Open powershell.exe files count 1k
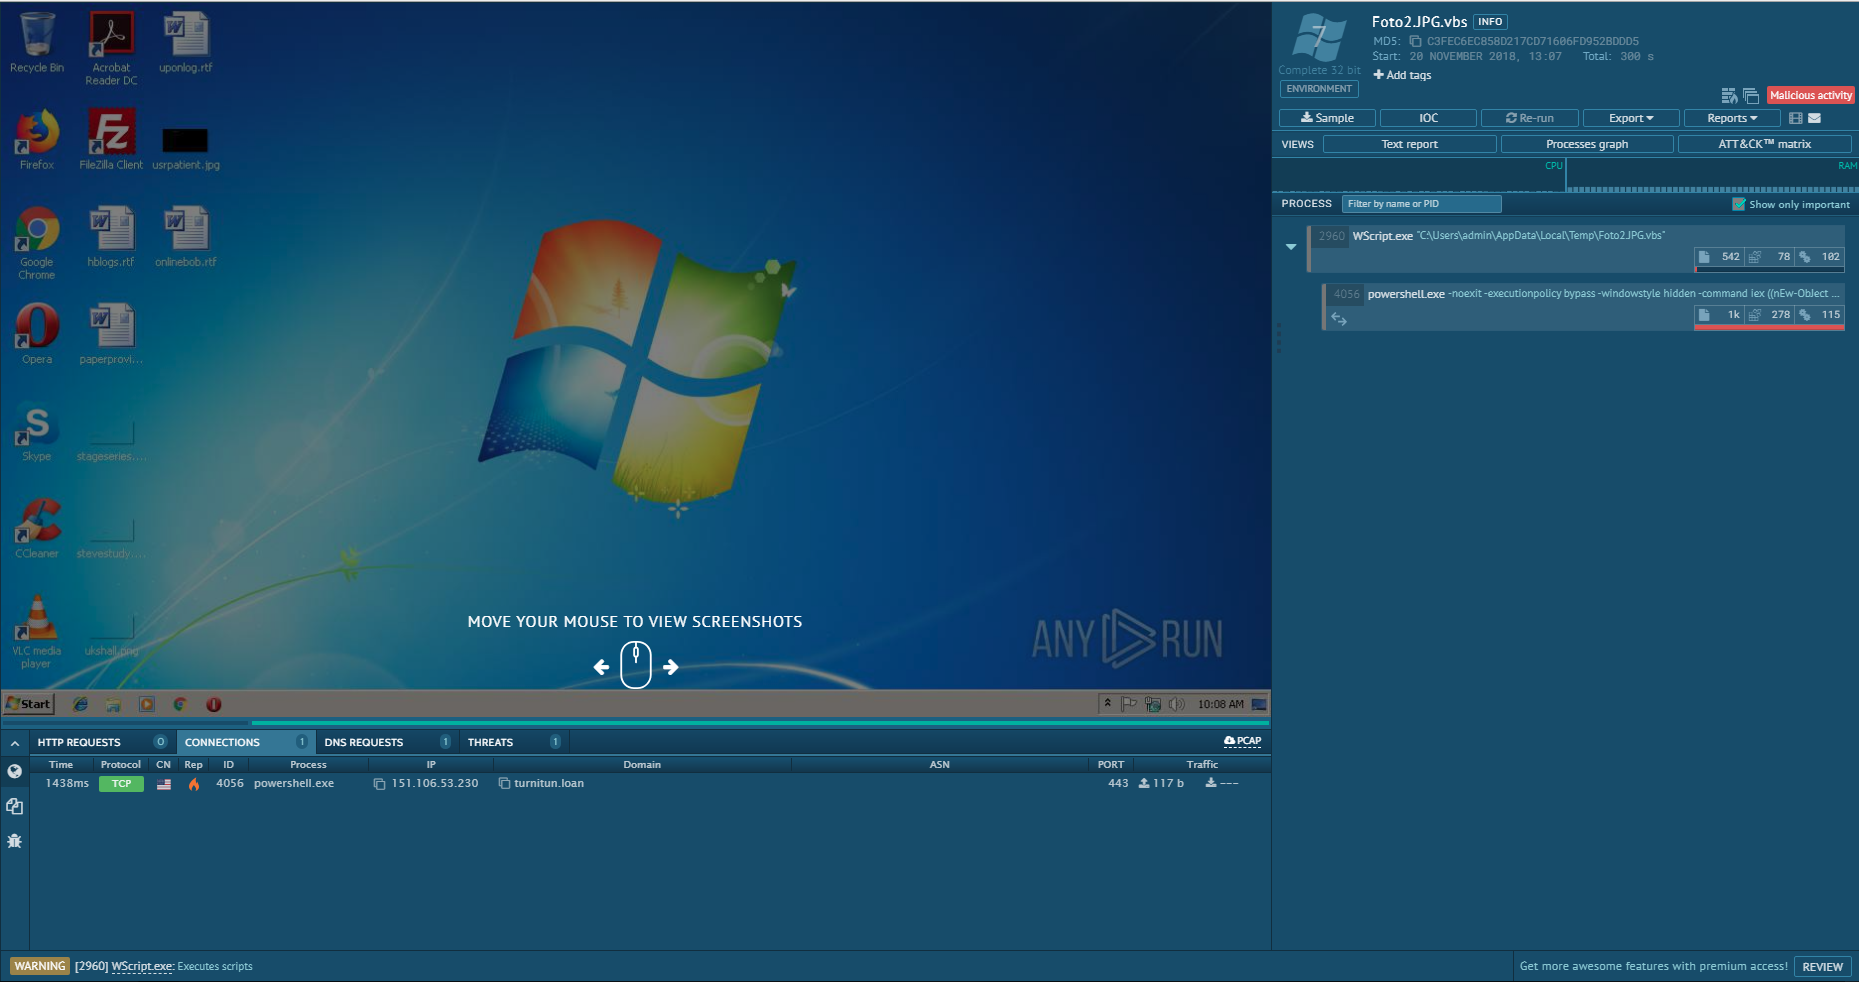 tap(1720, 315)
